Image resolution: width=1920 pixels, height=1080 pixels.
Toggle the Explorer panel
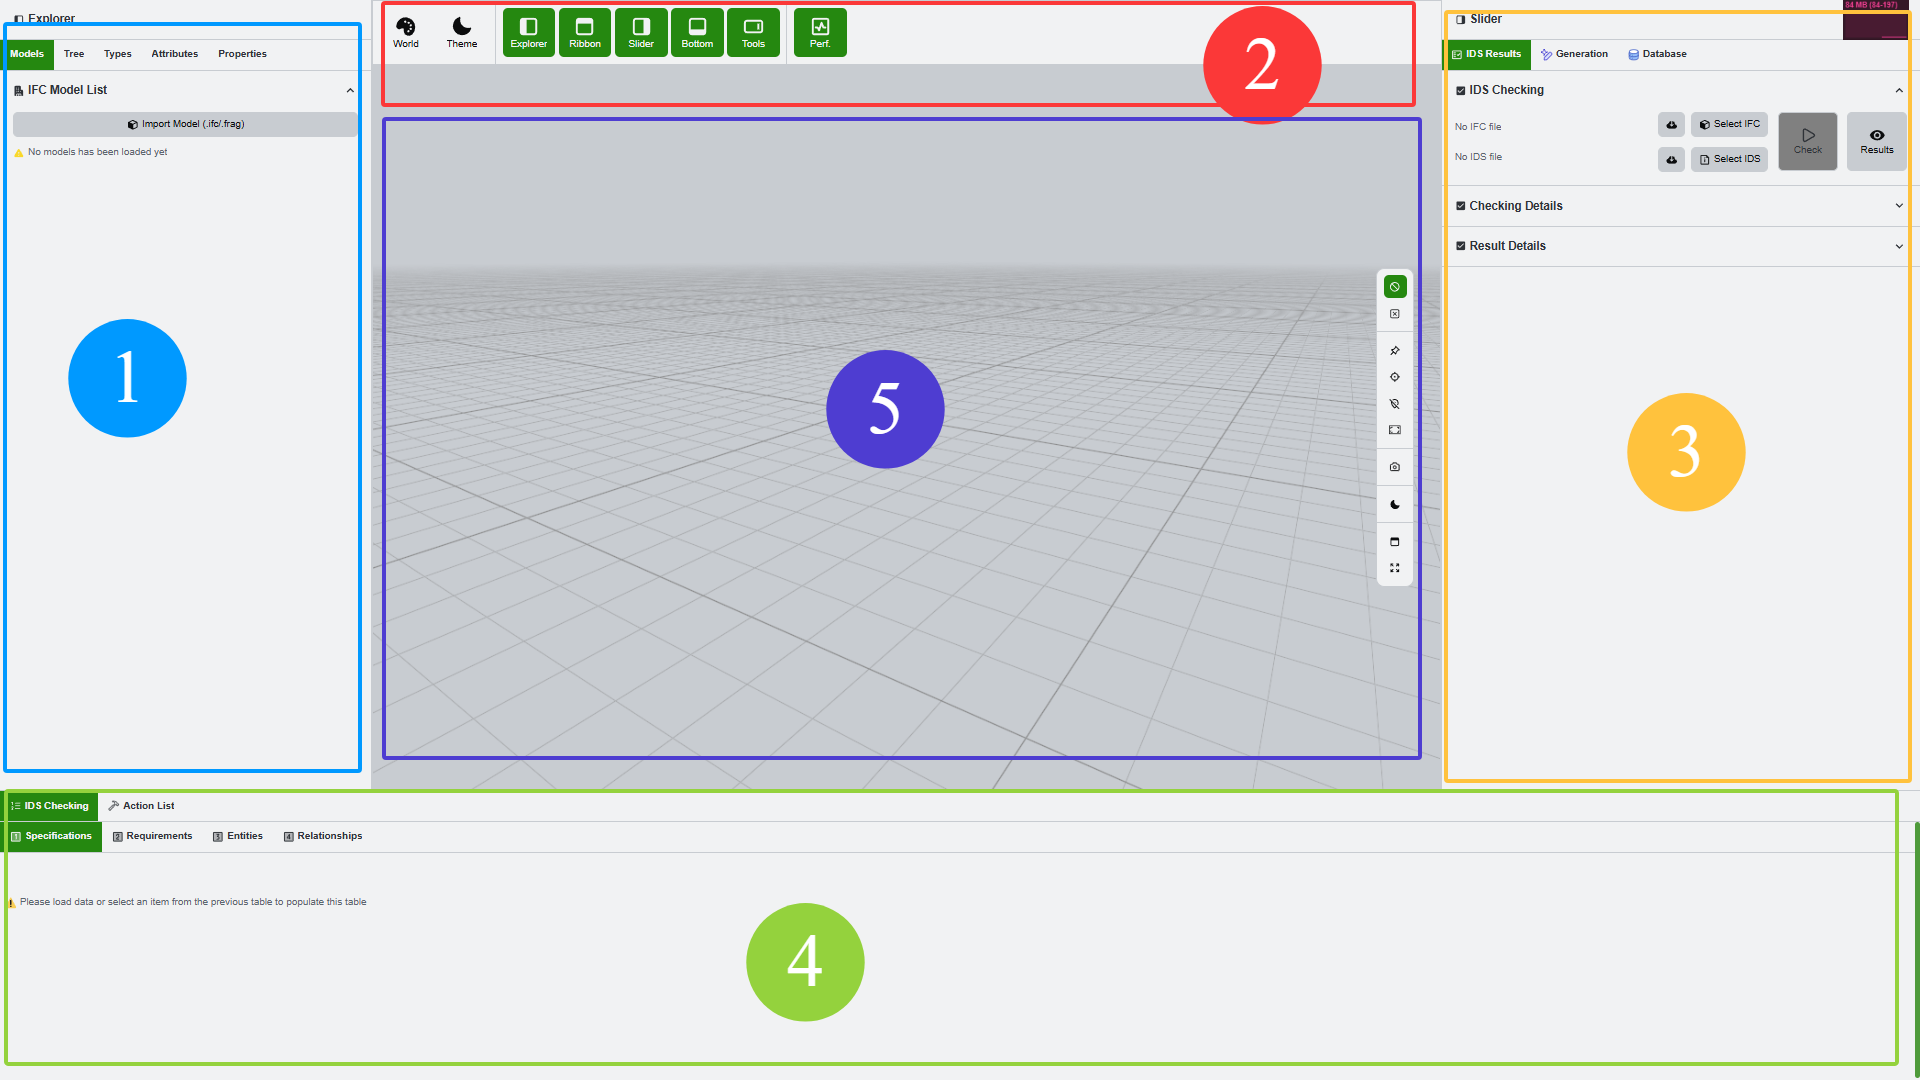coord(529,32)
